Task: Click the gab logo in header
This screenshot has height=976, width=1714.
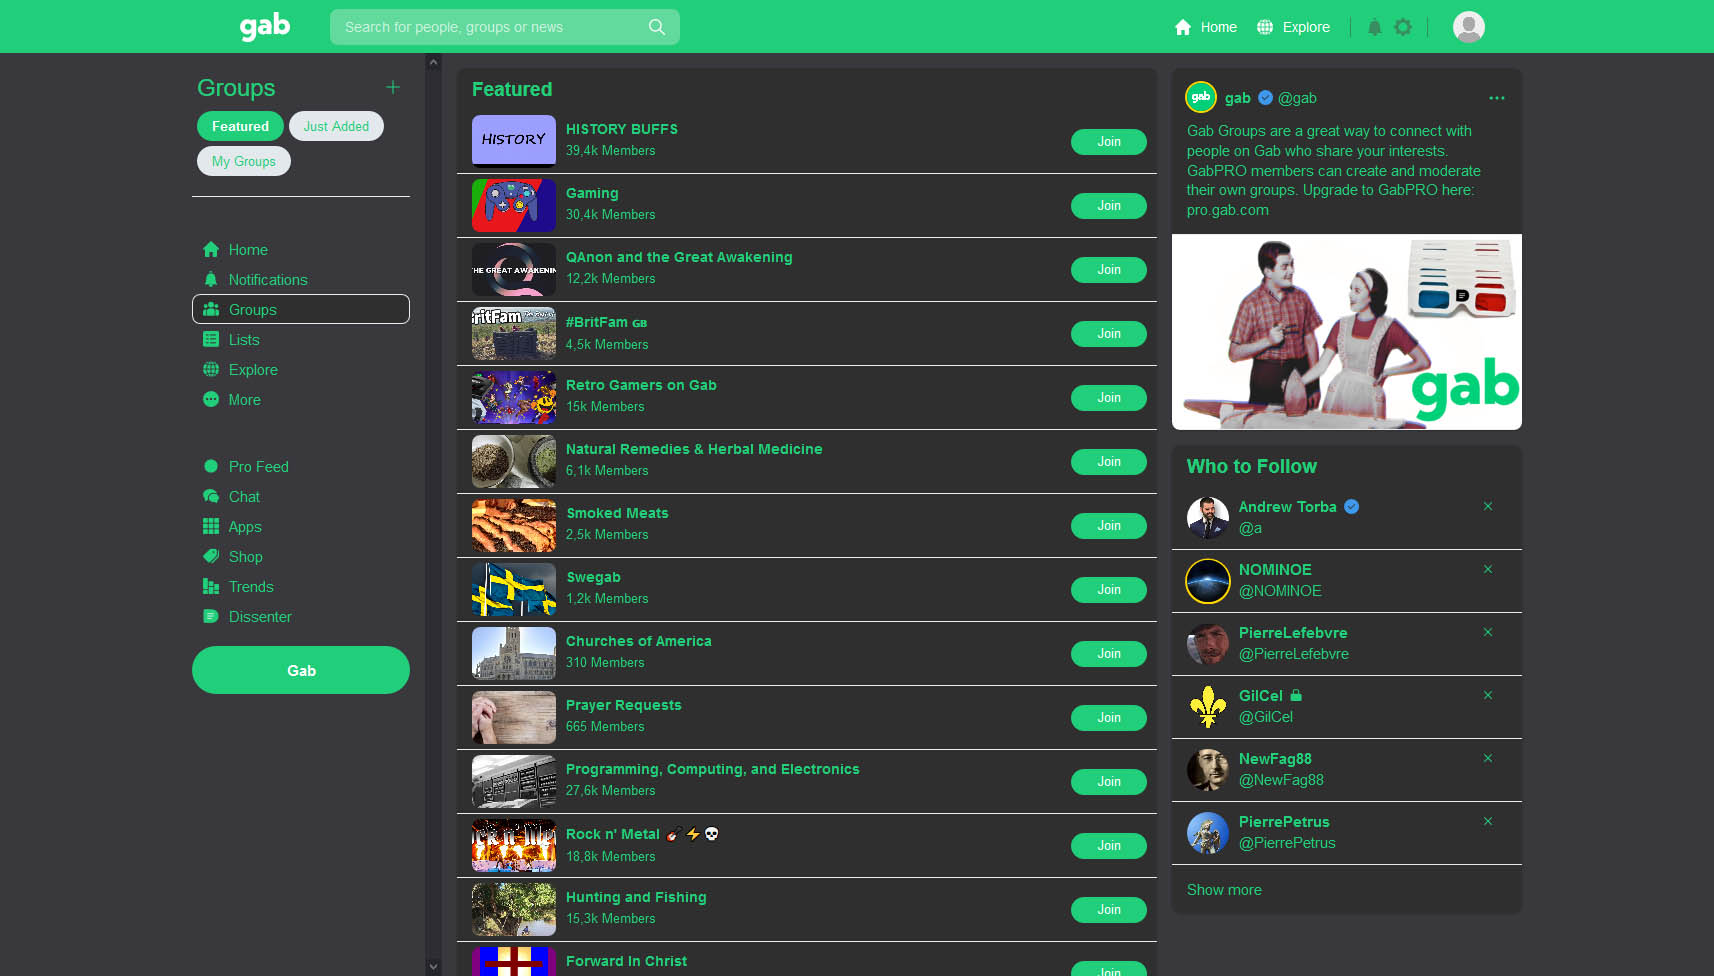Action: click(265, 27)
